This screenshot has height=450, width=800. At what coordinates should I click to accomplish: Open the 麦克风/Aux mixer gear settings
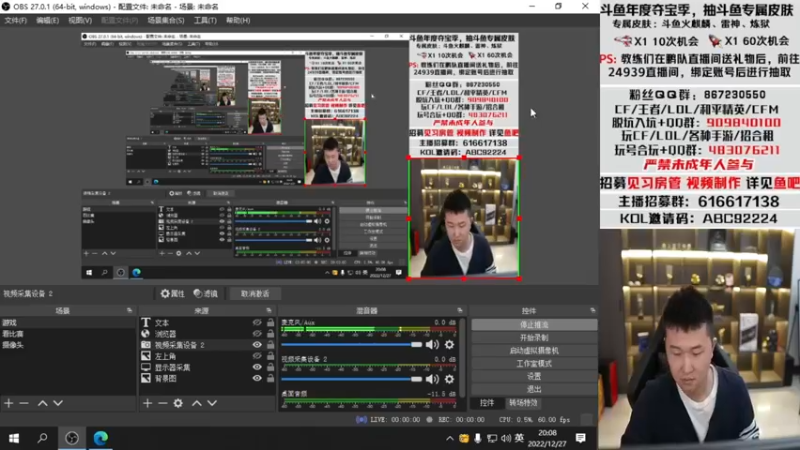coord(449,345)
